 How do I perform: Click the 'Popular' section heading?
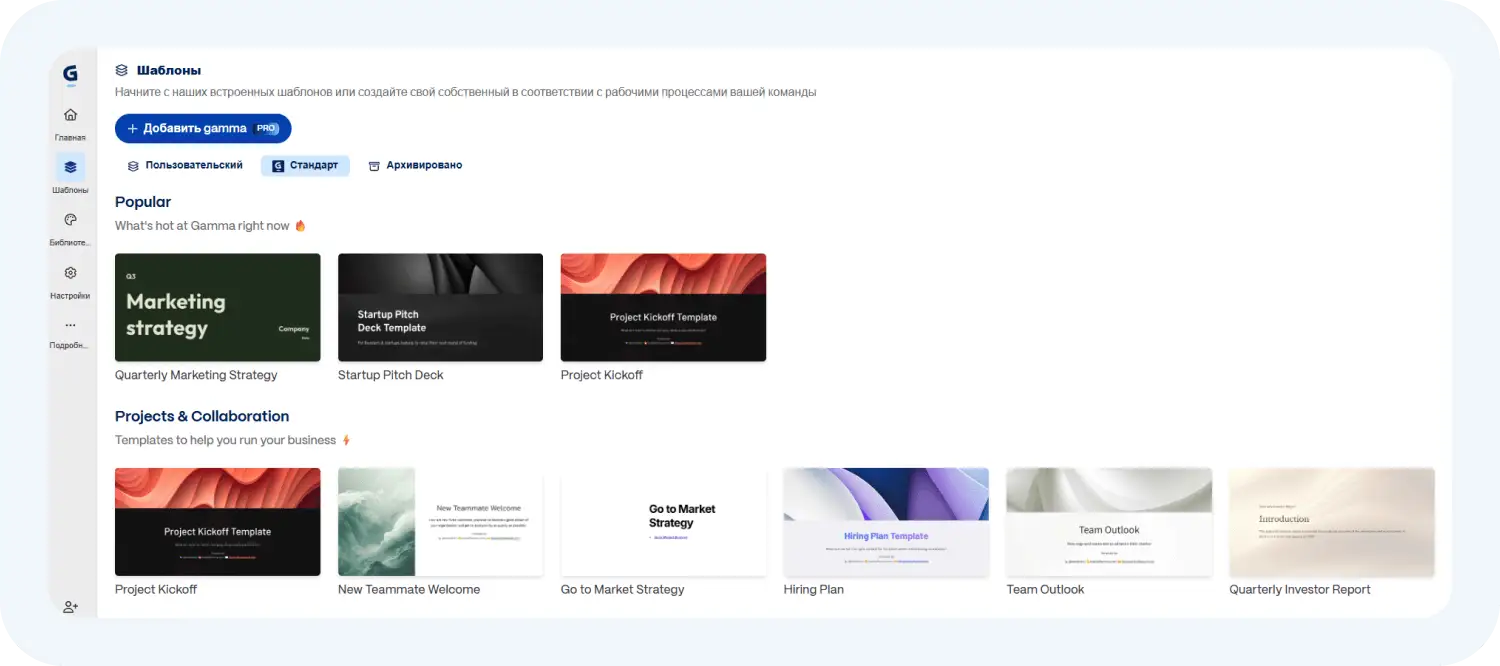(x=143, y=202)
